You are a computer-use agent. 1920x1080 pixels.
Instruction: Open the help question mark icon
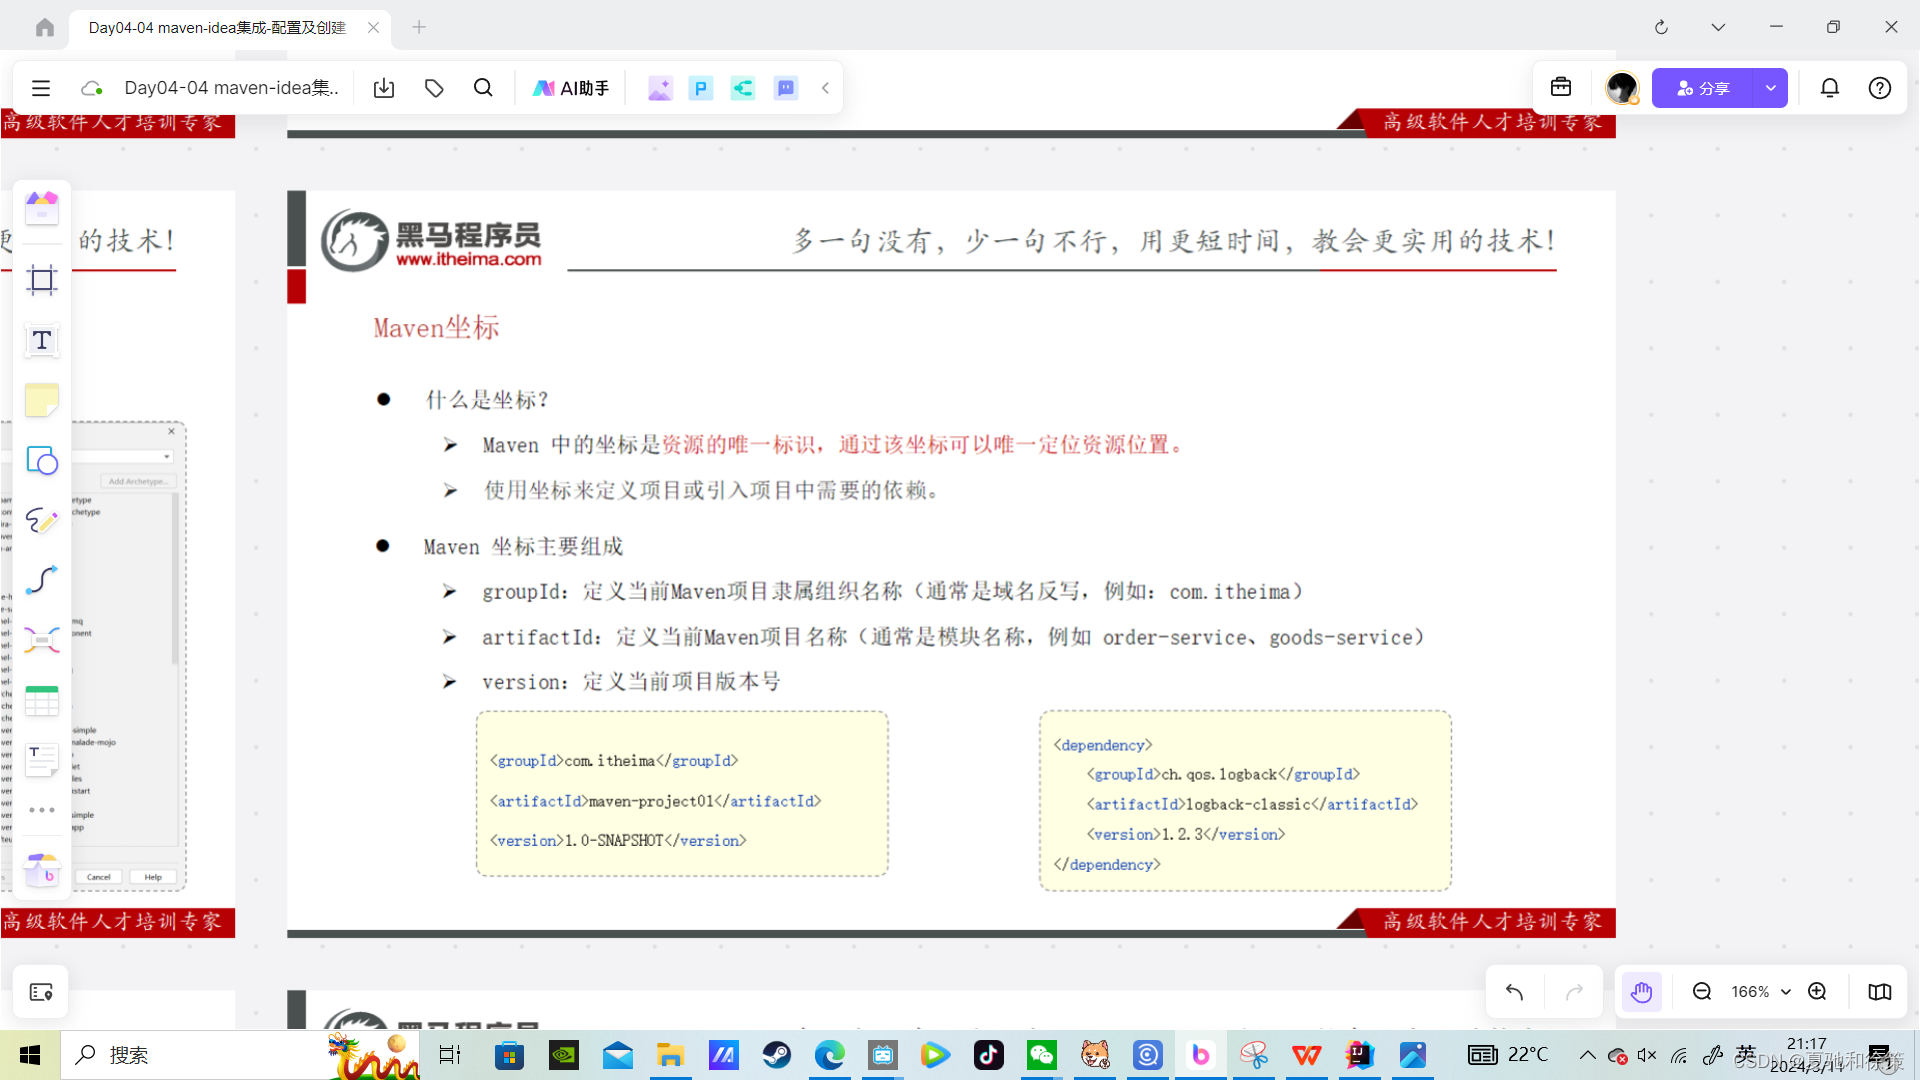coord(1880,88)
